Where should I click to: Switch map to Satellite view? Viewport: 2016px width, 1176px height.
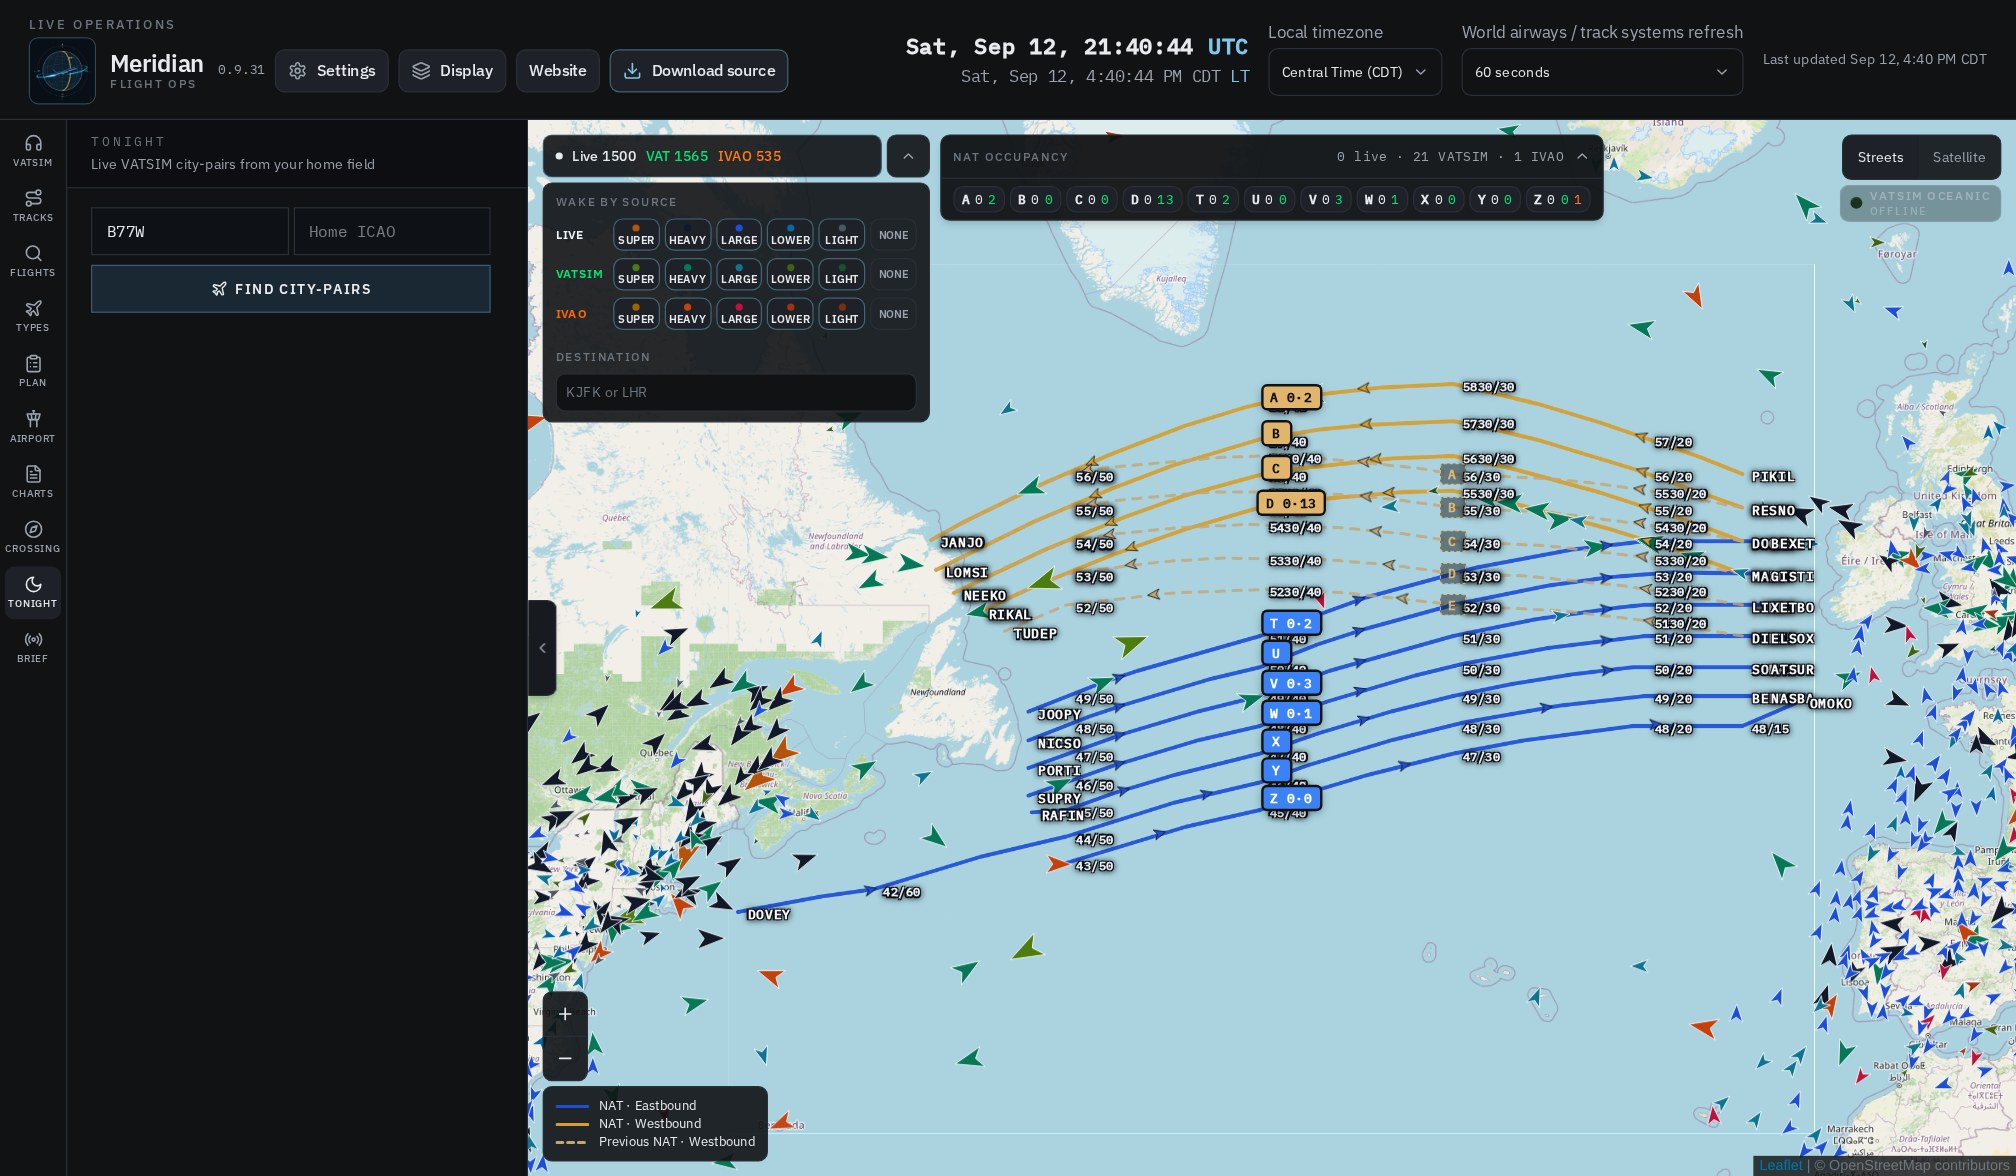point(1958,157)
